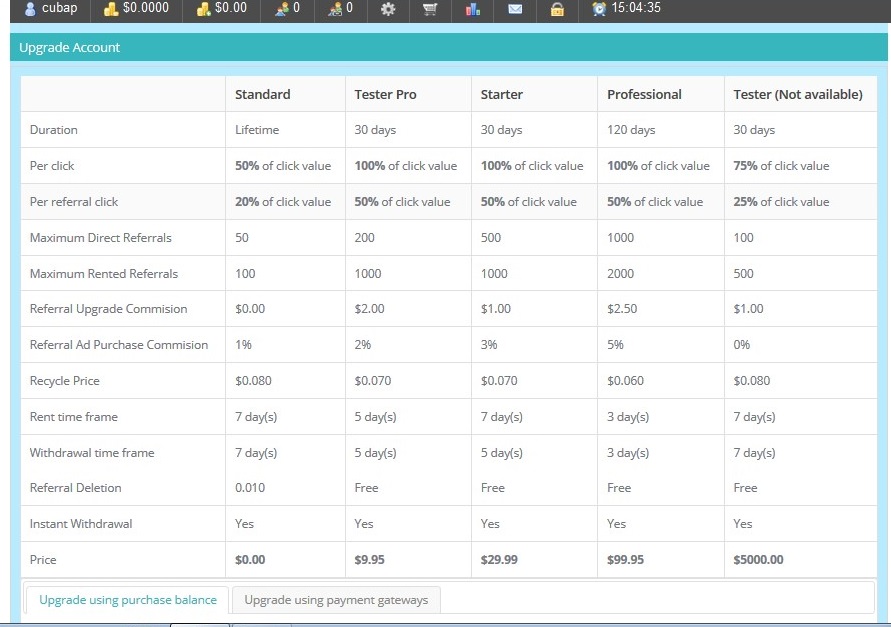Click the Maximum Direct Referrals row label
The height and width of the screenshot is (627, 891).
point(101,238)
